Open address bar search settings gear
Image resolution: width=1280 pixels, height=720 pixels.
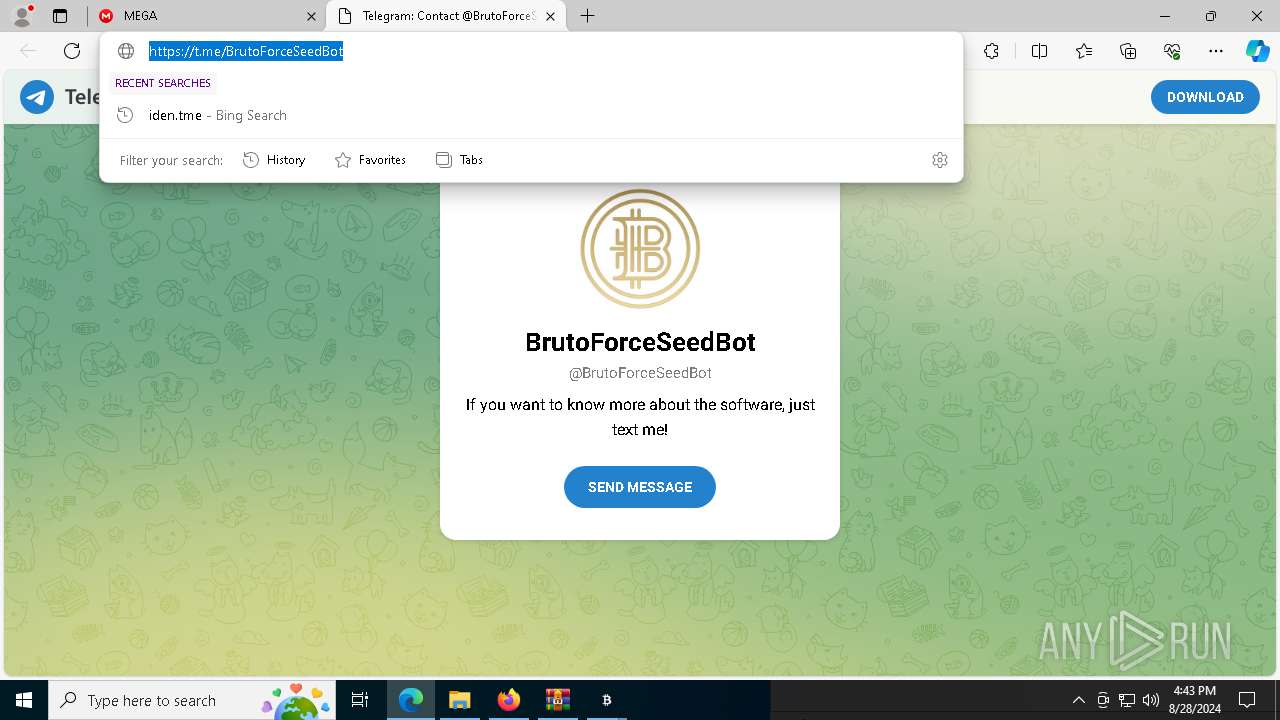[939, 160]
